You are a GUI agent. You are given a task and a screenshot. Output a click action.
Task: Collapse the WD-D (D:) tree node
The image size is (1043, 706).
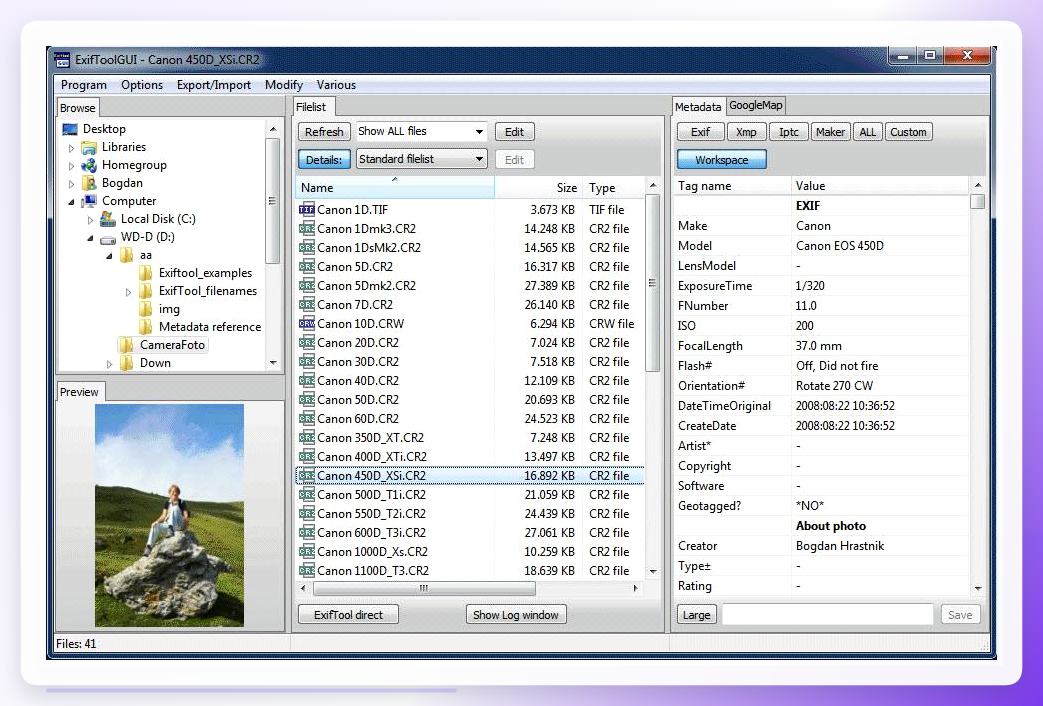pyautogui.click(x=90, y=238)
